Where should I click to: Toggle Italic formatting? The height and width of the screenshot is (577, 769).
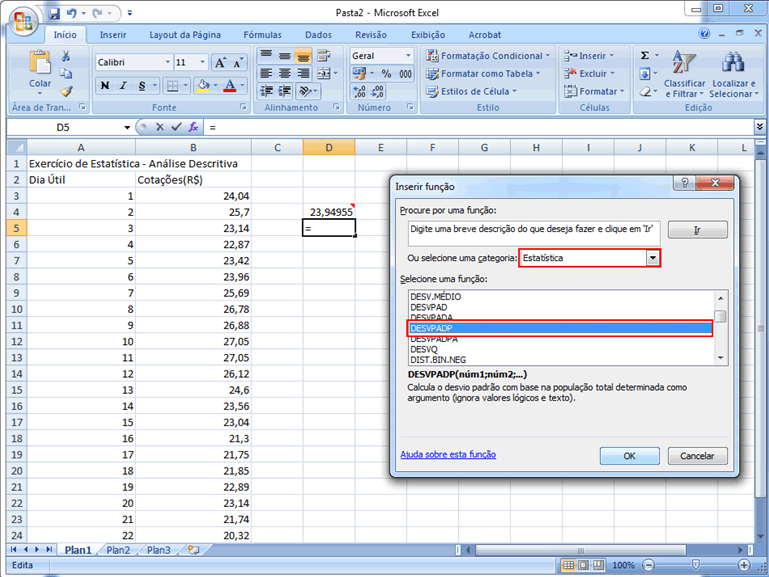123,86
